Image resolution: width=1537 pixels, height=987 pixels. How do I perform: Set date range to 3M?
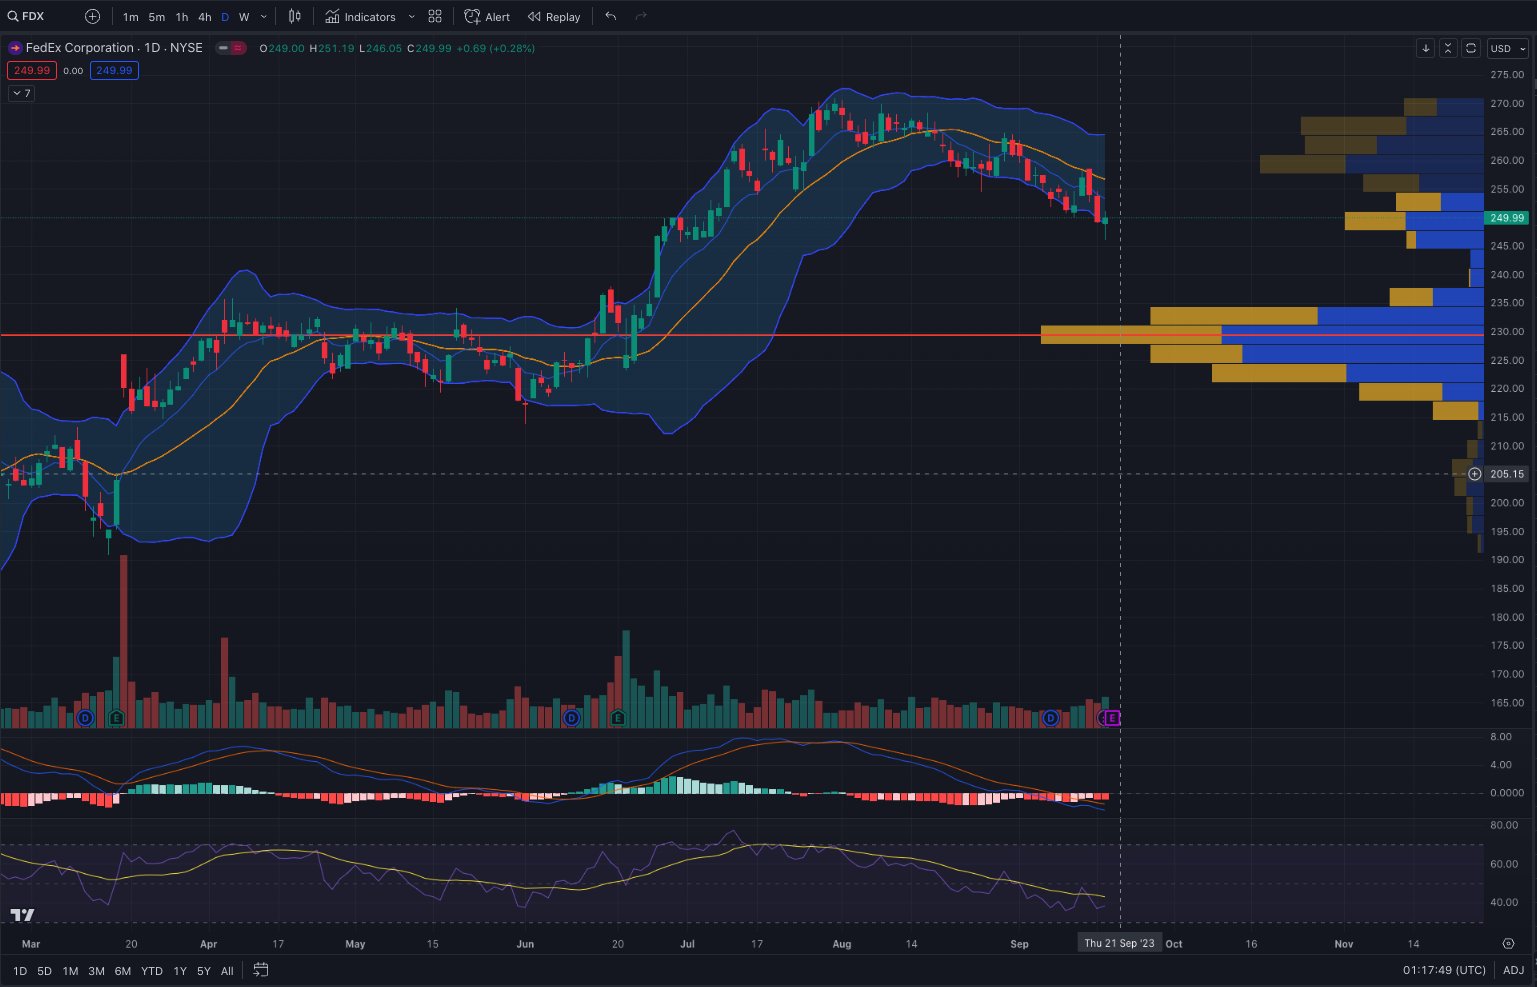pyautogui.click(x=96, y=971)
